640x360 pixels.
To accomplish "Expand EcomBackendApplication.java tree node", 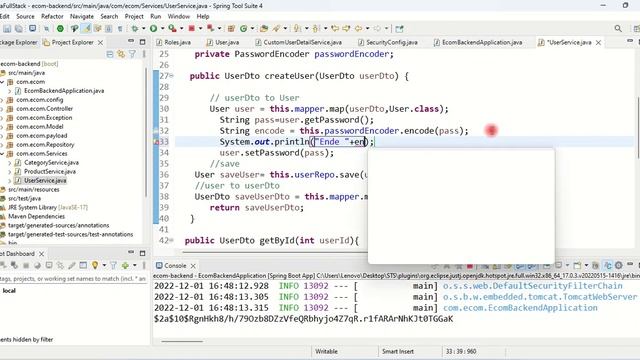I will pyautogui.click(x=9, y=91).
